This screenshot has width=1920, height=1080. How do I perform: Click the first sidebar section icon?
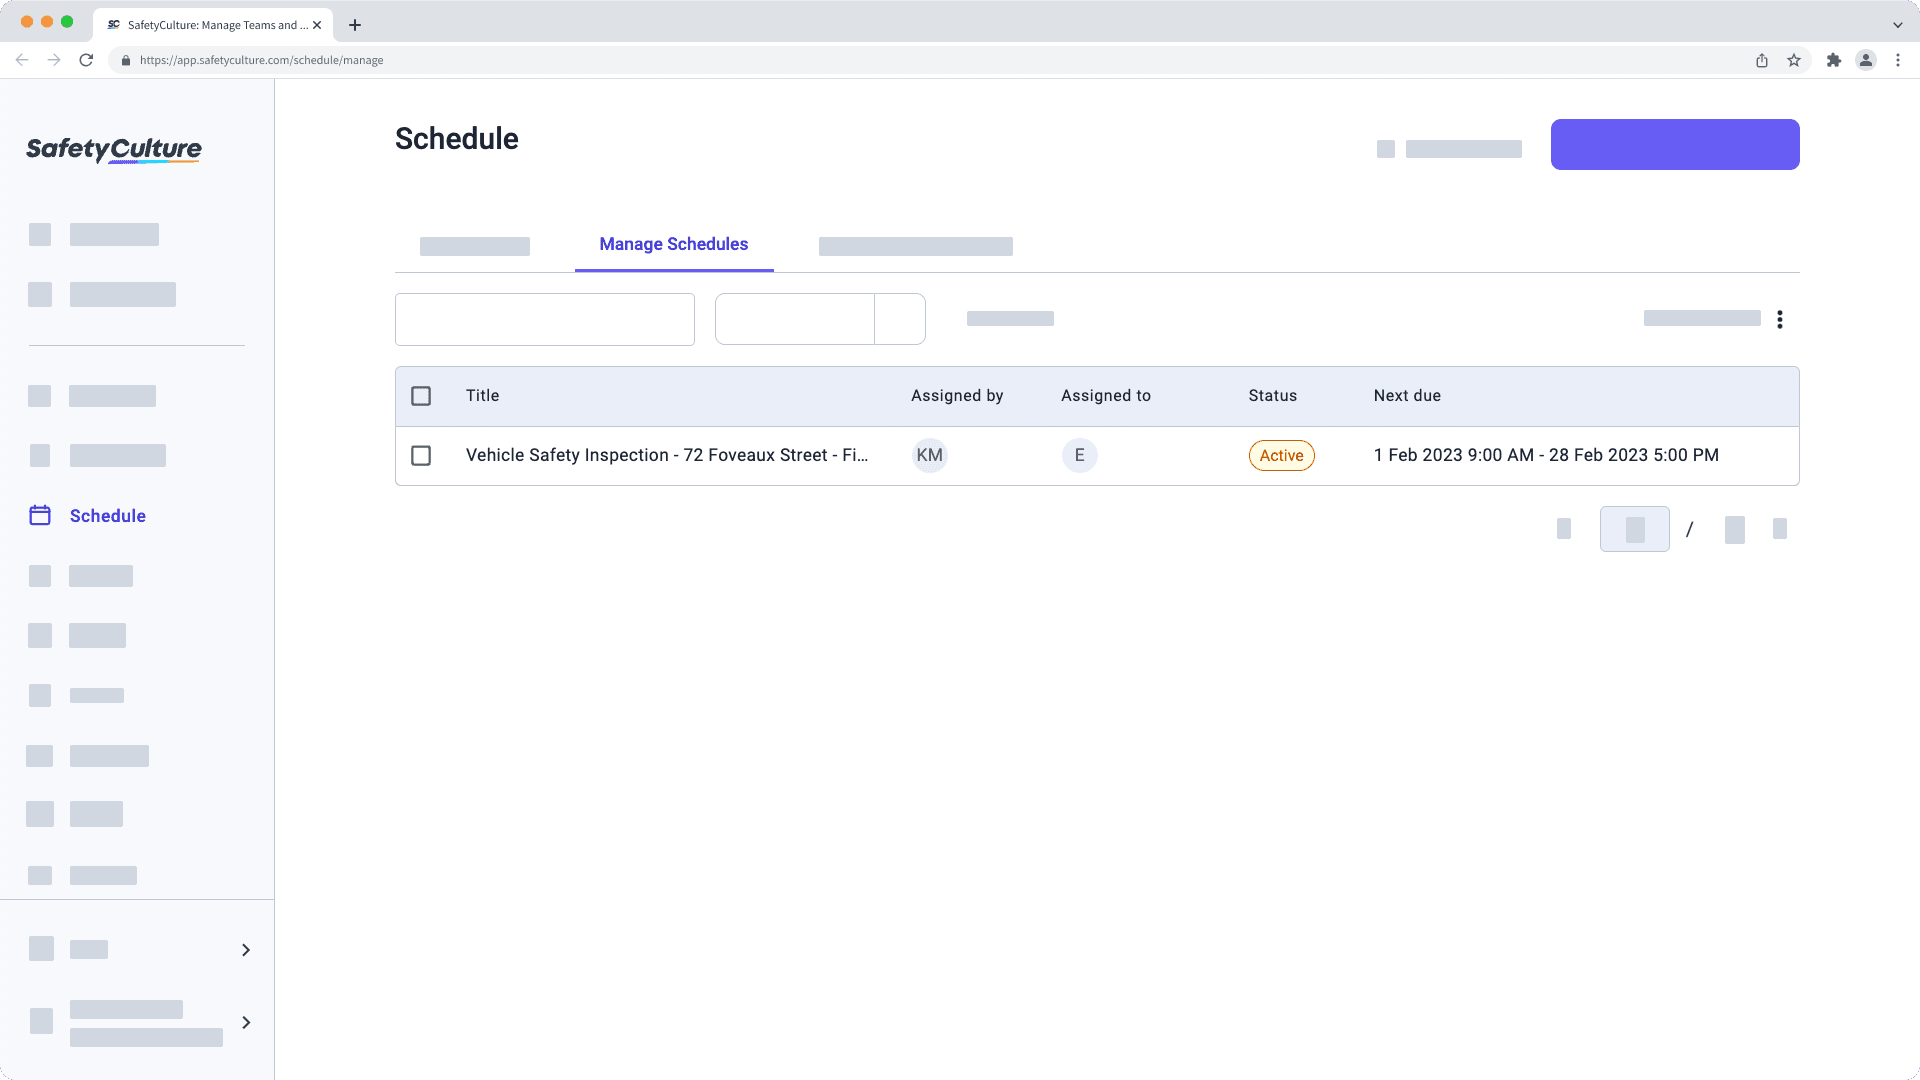(x=40, y=235)
